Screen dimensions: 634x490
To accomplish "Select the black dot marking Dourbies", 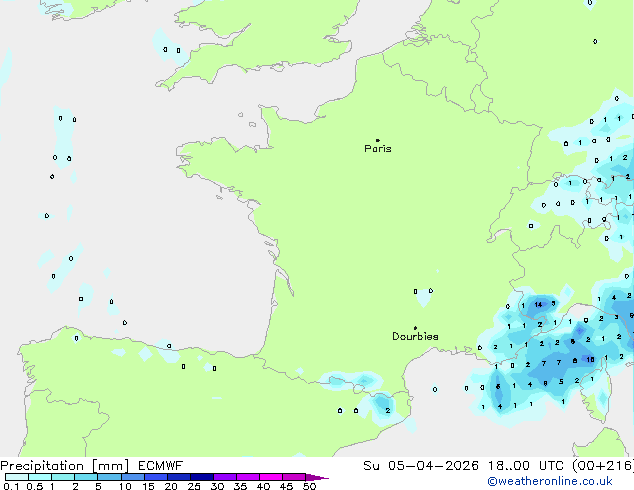I will pyautogui.click(x=415, y=328).
